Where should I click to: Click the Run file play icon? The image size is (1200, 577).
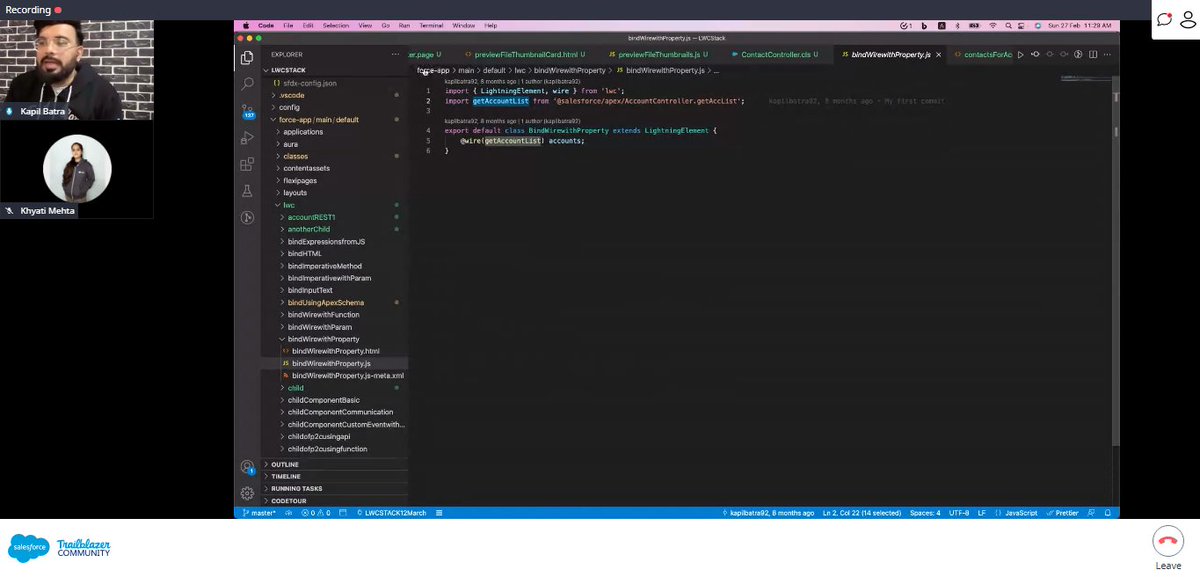pyautogui.click(x=1020, y=54)
